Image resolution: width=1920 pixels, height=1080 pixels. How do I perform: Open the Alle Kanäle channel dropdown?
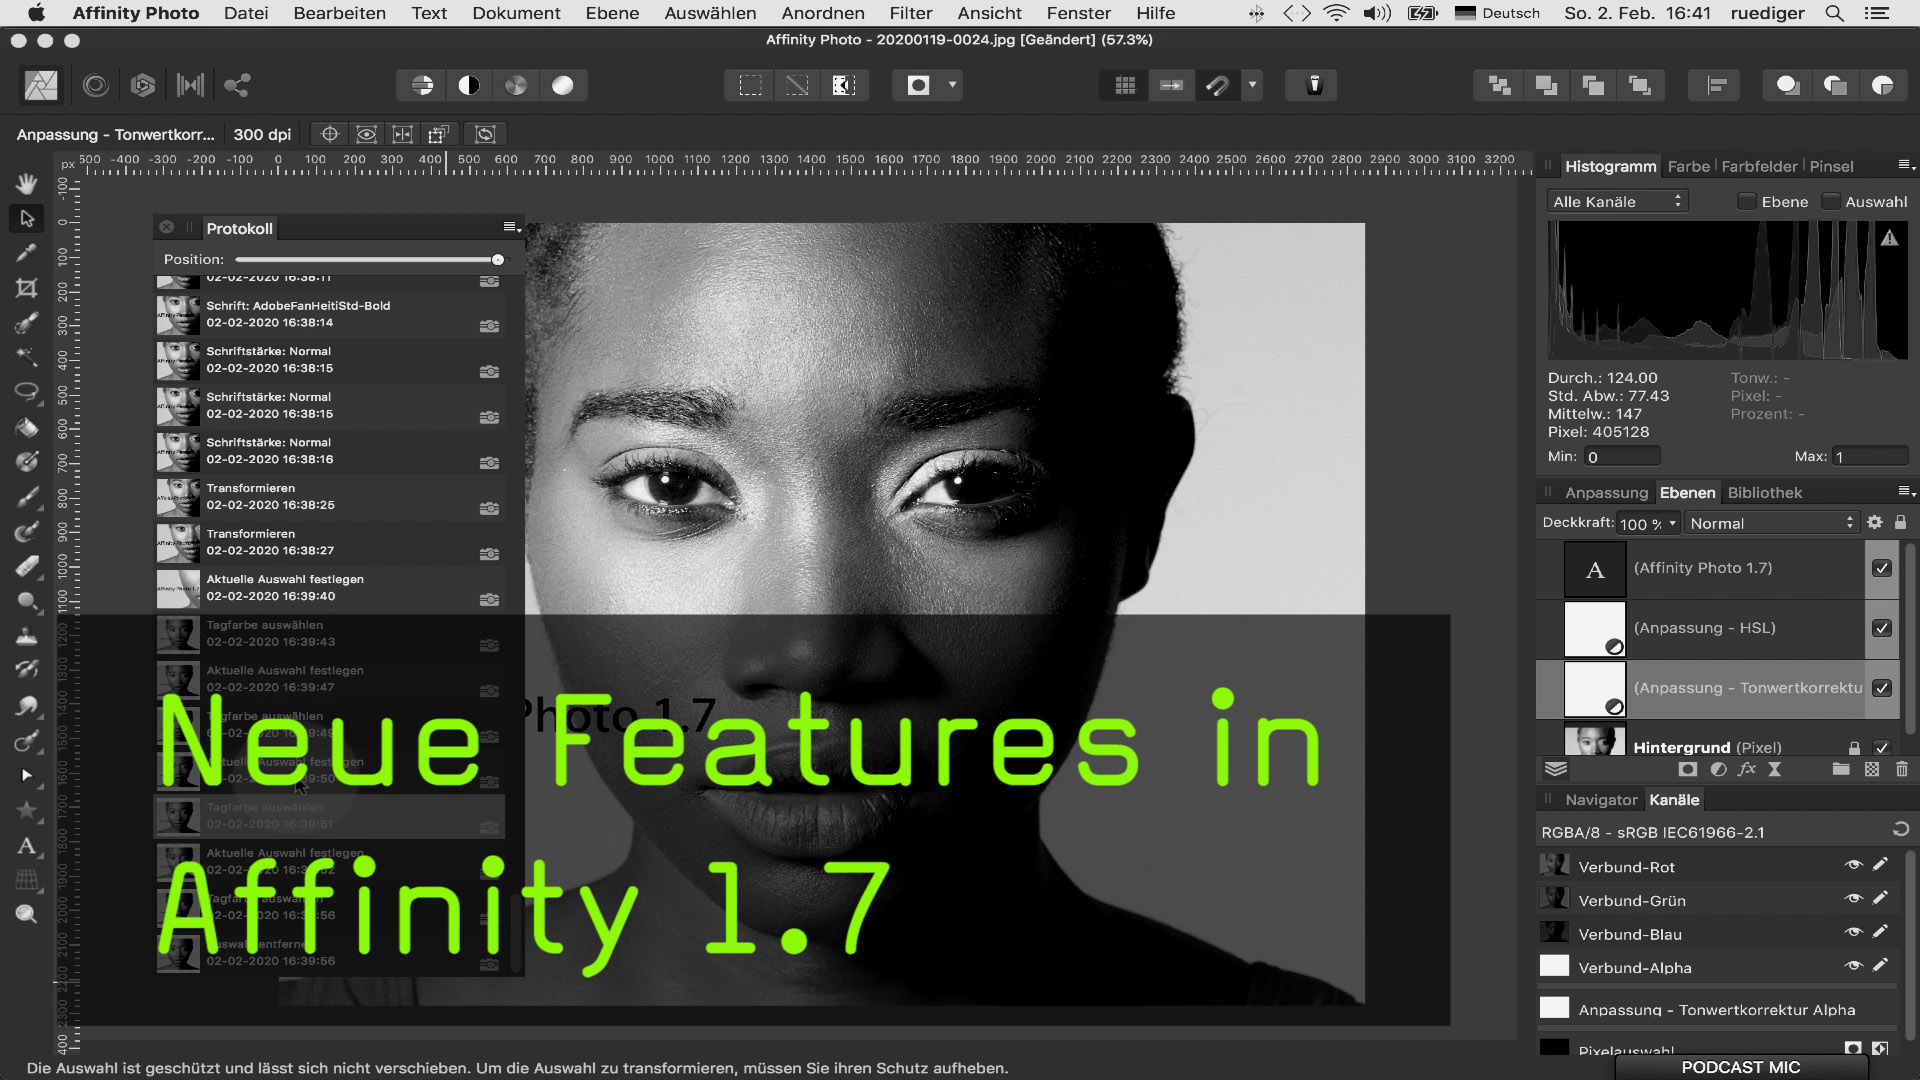pyautogui.click(x=1617, y=201)
